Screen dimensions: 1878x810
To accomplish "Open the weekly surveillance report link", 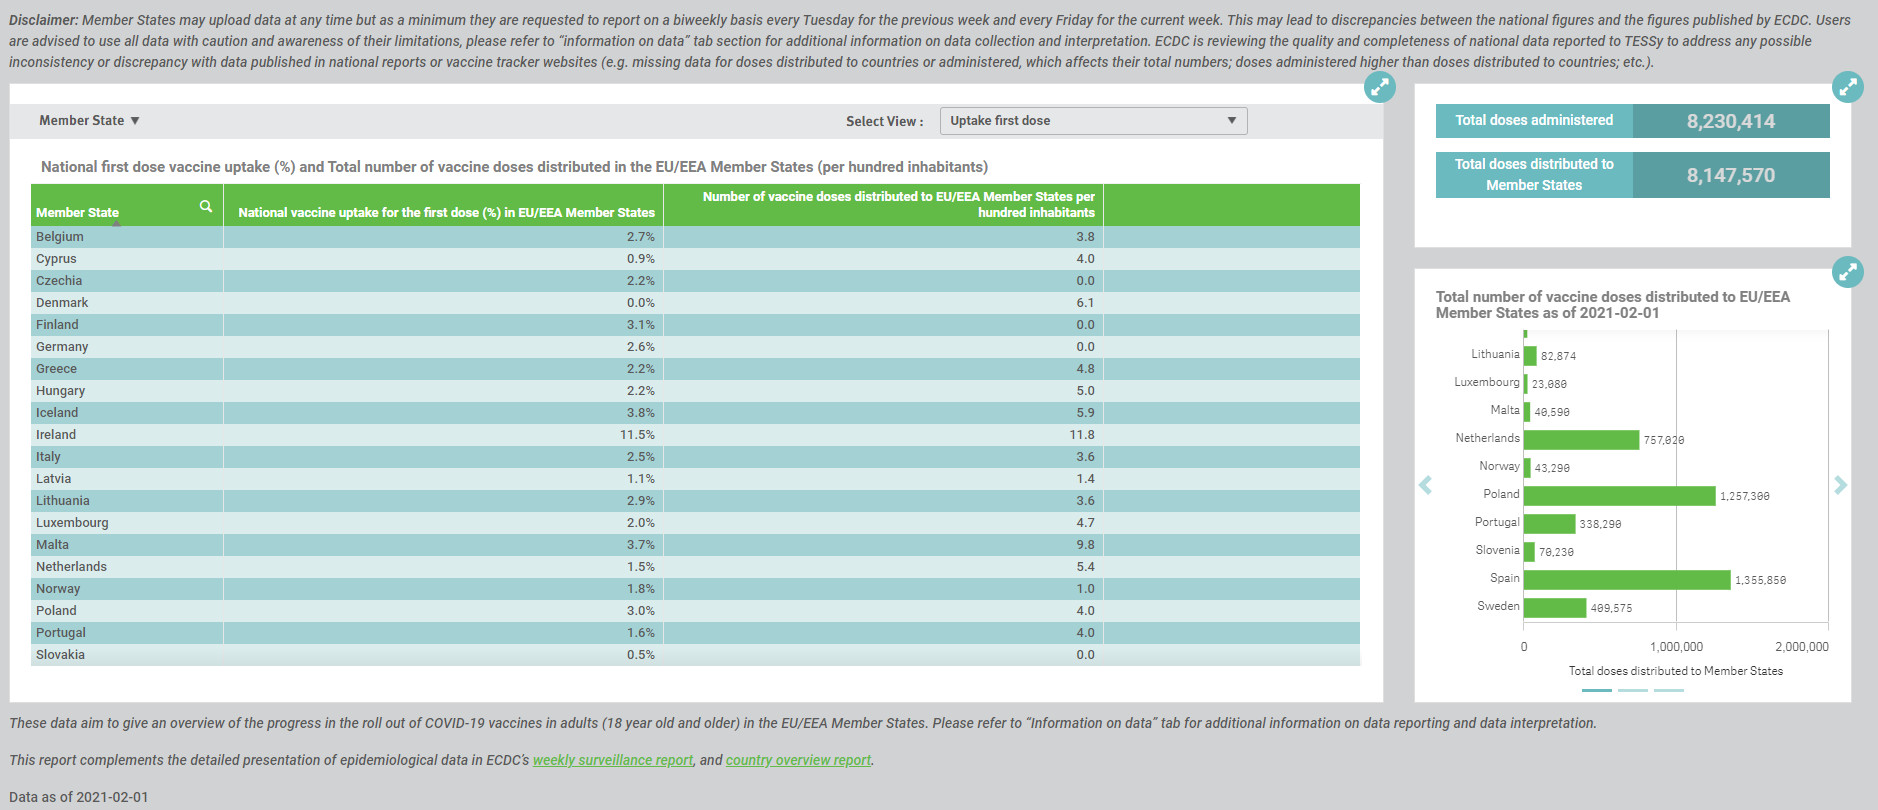I will [x=612, y=760].
